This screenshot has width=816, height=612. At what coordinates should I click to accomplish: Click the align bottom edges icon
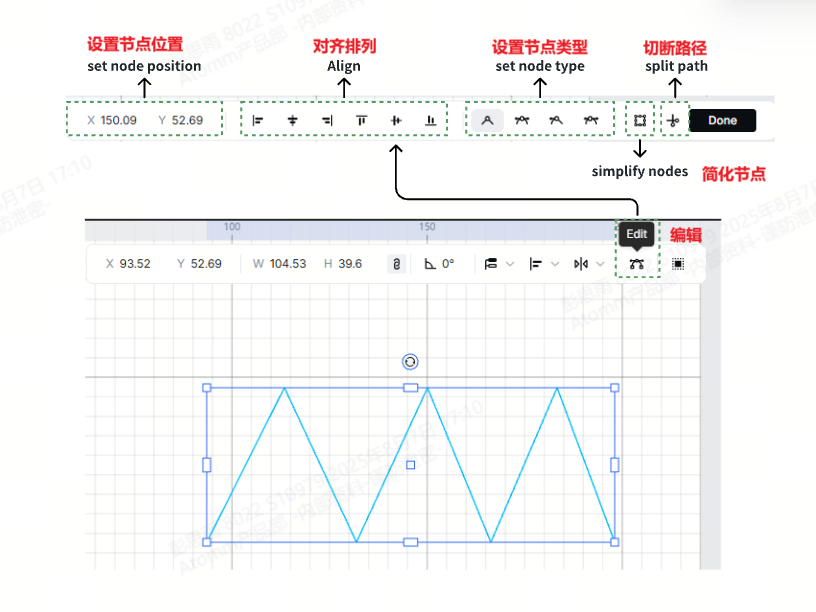click(x=431, y=120)
